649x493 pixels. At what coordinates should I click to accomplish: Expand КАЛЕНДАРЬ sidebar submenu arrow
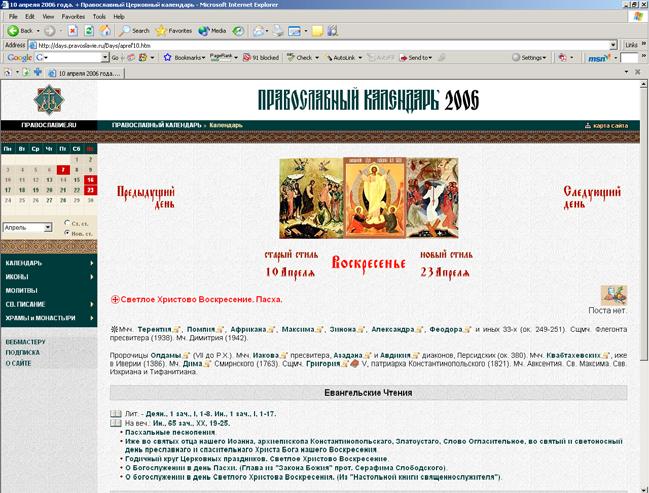click(91, 263)
